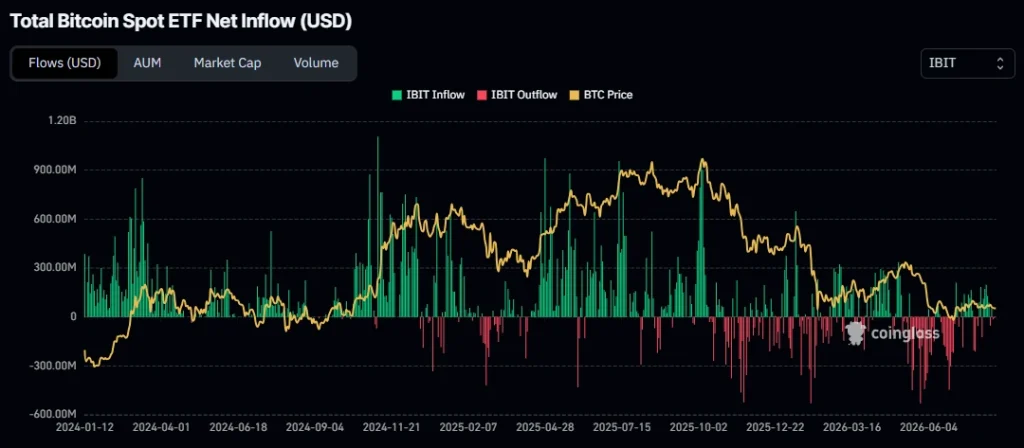Switch to the Volume tab

[x=316, y=63]
